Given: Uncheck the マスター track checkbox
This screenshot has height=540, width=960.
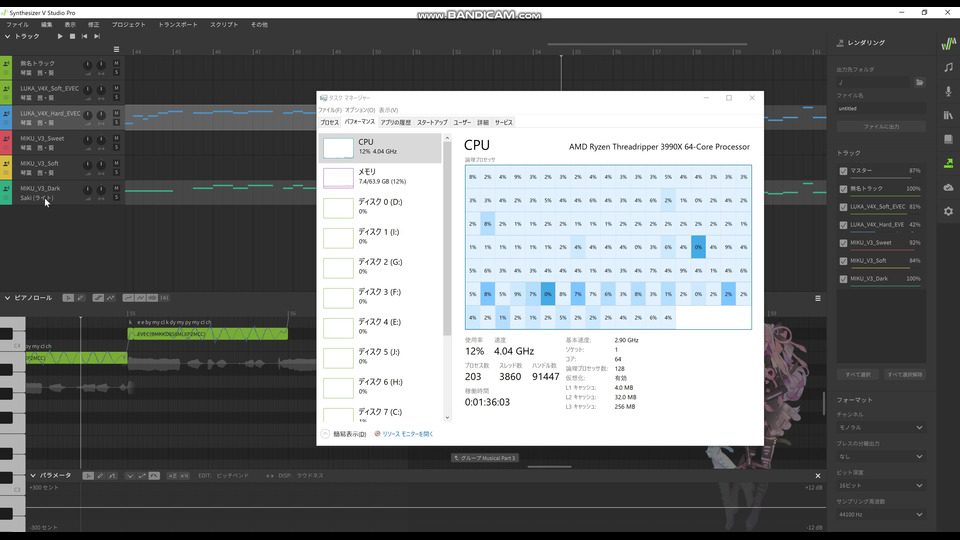Looking at the screenshot, I should coord(844,171).
